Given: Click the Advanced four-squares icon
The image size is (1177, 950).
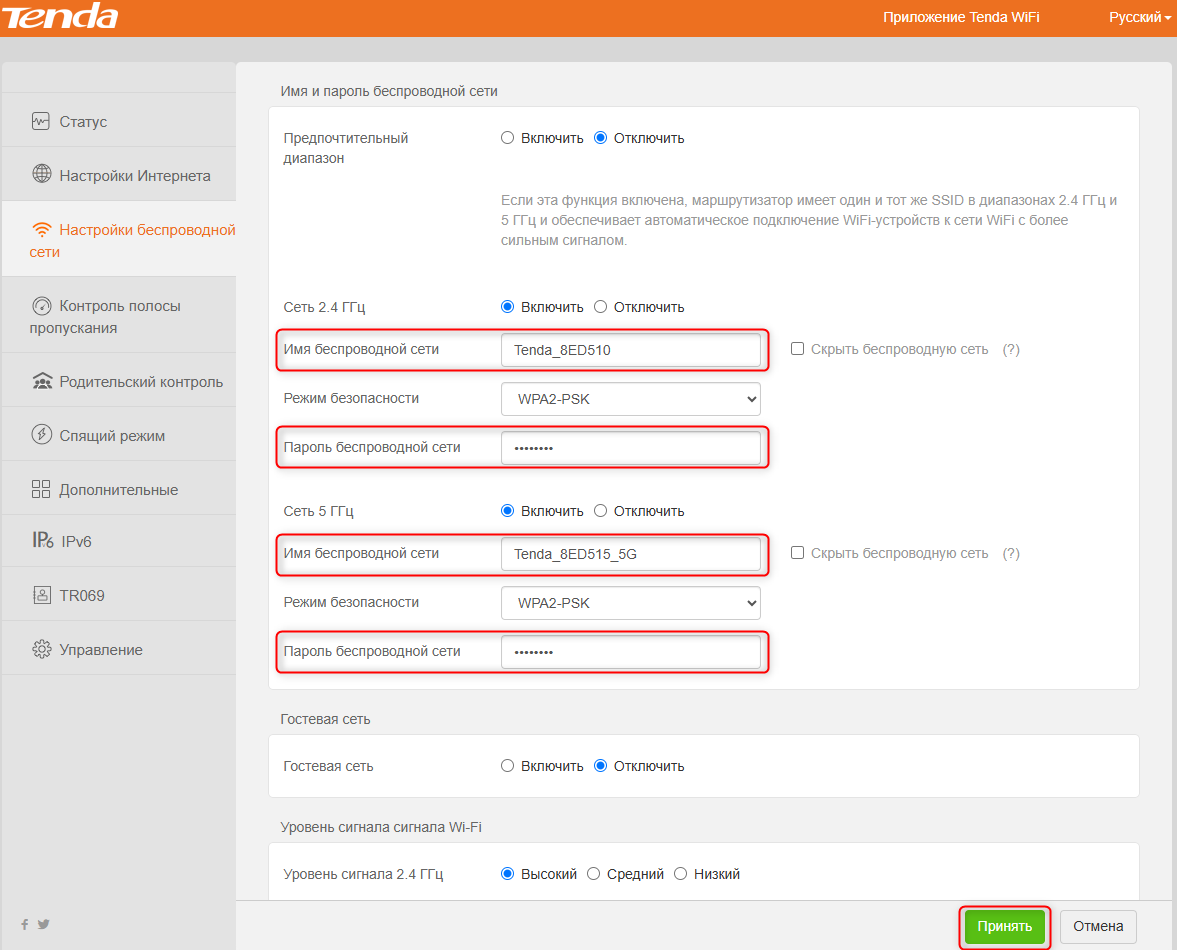Looking at the screenshot, I should (41, 489).
